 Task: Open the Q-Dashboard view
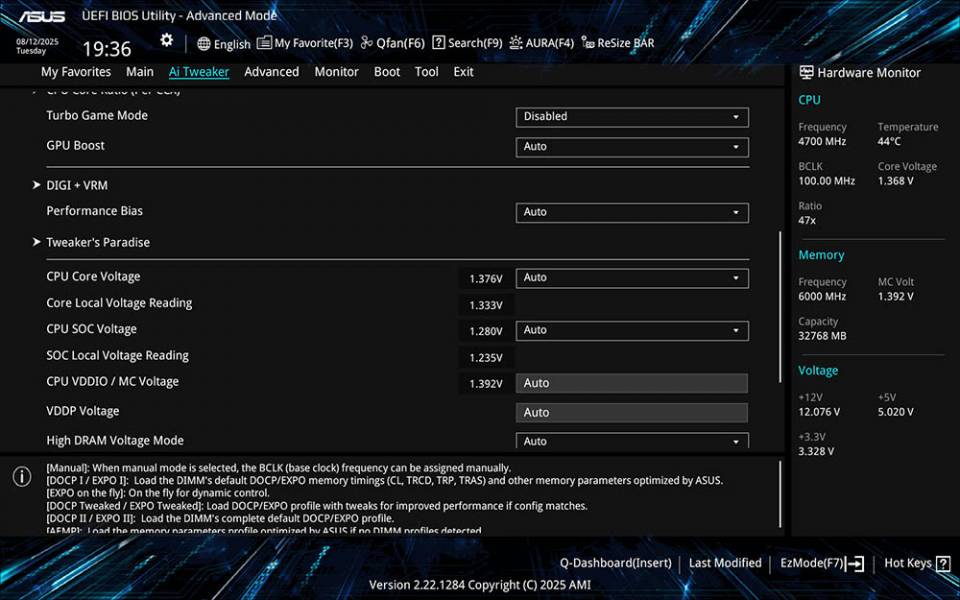tap(616, 562)
